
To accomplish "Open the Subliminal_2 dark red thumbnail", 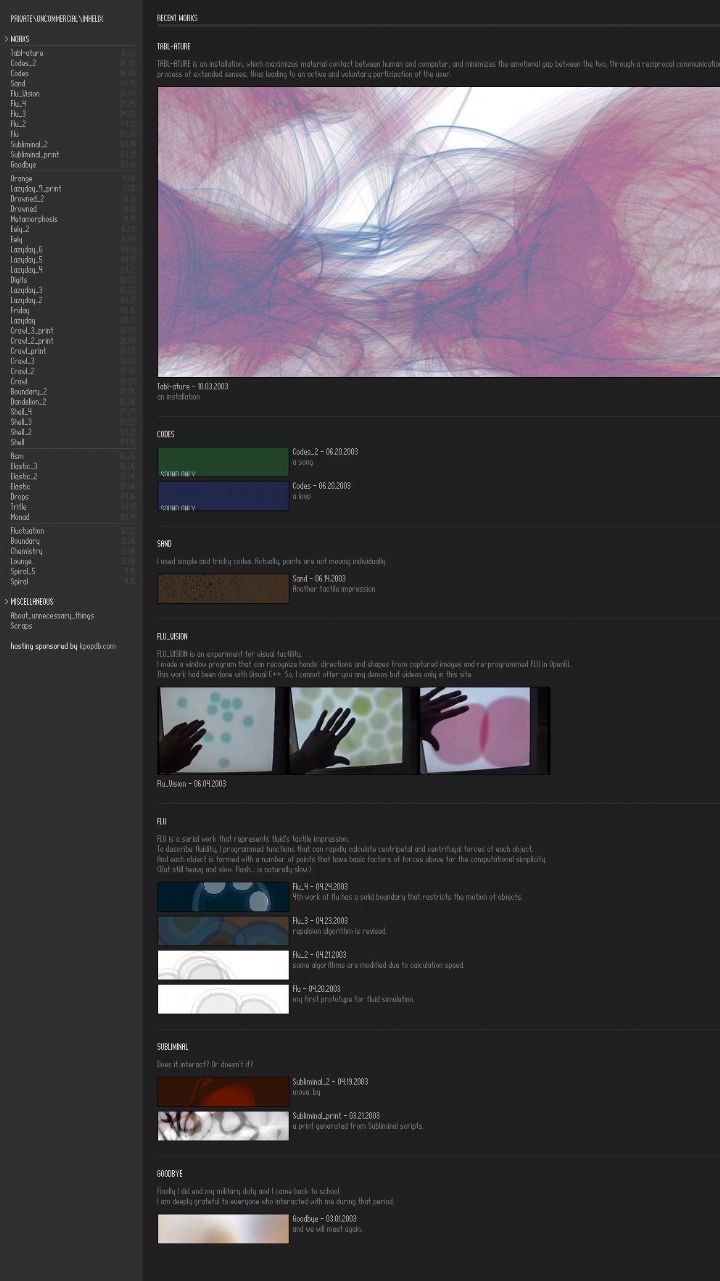I will click(223, 1092).
